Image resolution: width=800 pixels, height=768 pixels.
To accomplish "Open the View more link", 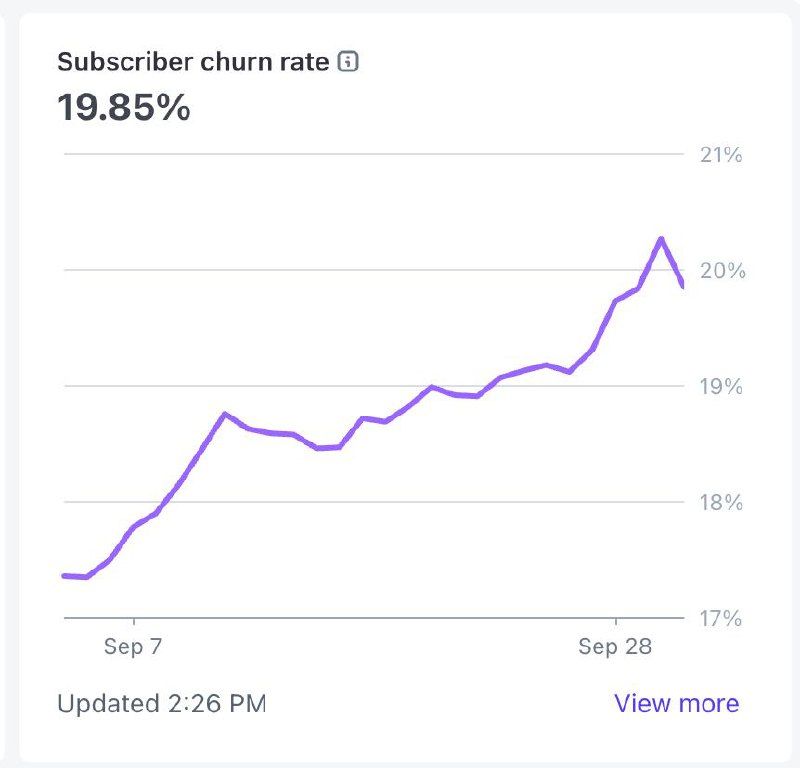I will [x=676, y=703].
